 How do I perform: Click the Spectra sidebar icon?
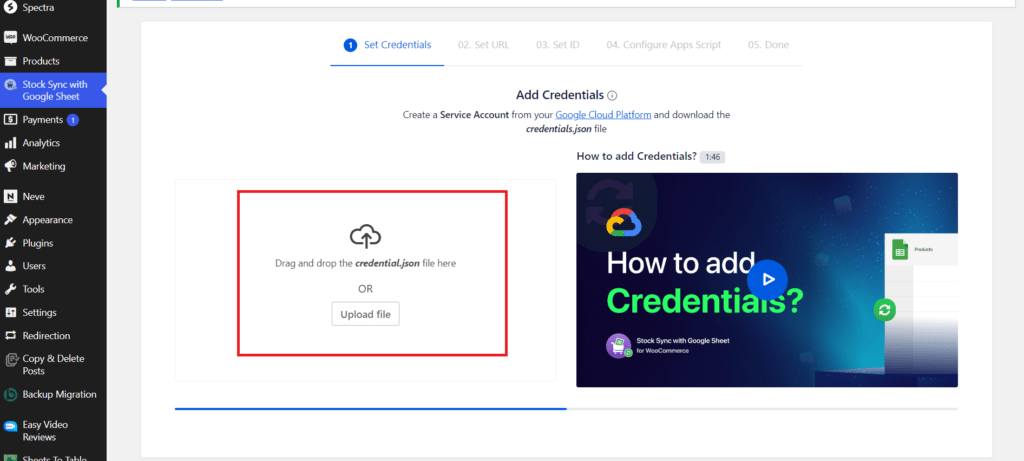10,8
